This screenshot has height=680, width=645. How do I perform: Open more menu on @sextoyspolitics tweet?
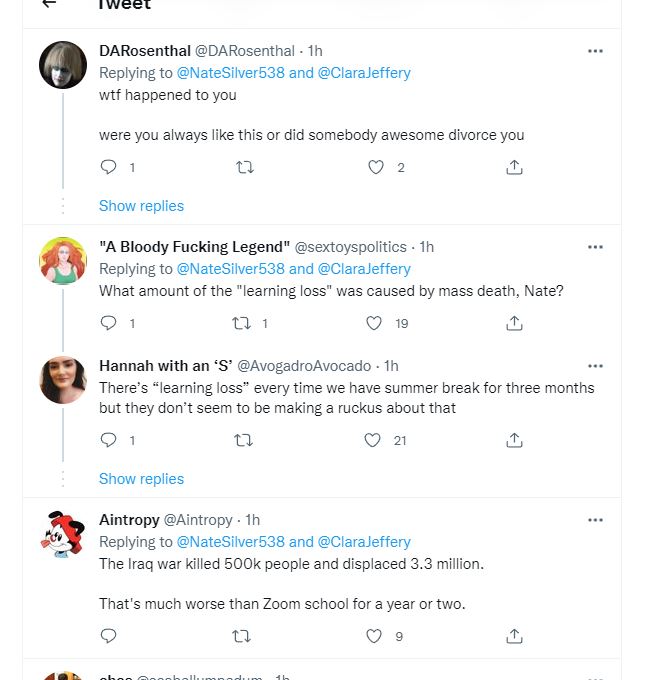click(x=595, y=247)
